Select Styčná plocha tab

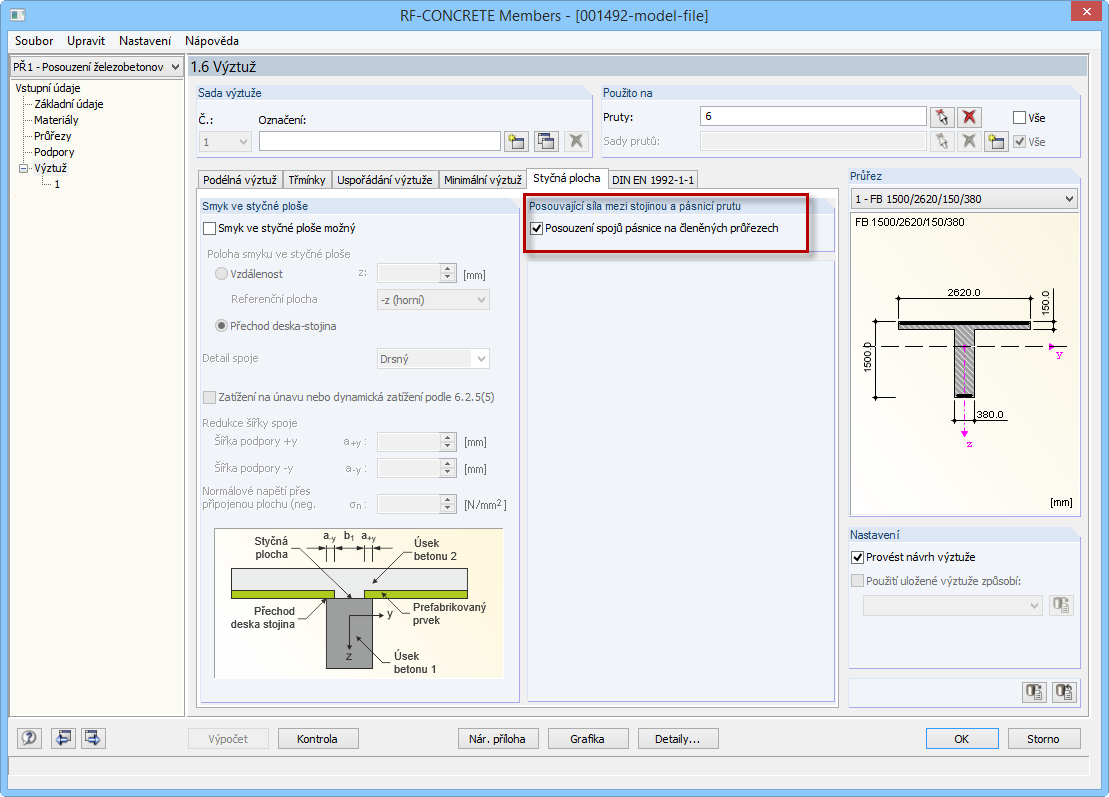(x=567, y=178)
